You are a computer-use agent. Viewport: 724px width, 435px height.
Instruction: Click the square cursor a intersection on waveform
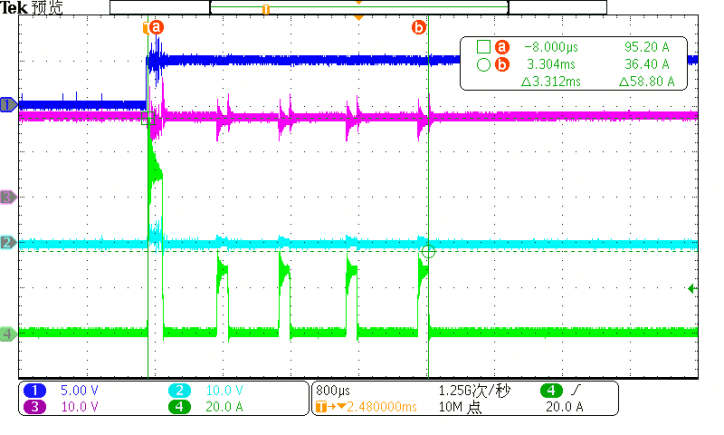pyautogui.click(x=148, y=118)
